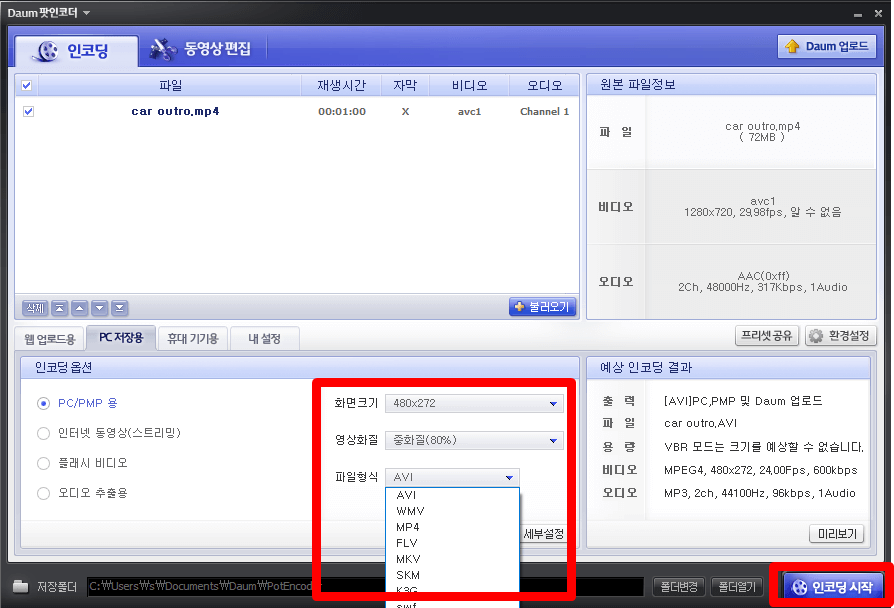894x608 pixels.
Task: Switch to the 인코딩 tab
Action: coord(76,51)
